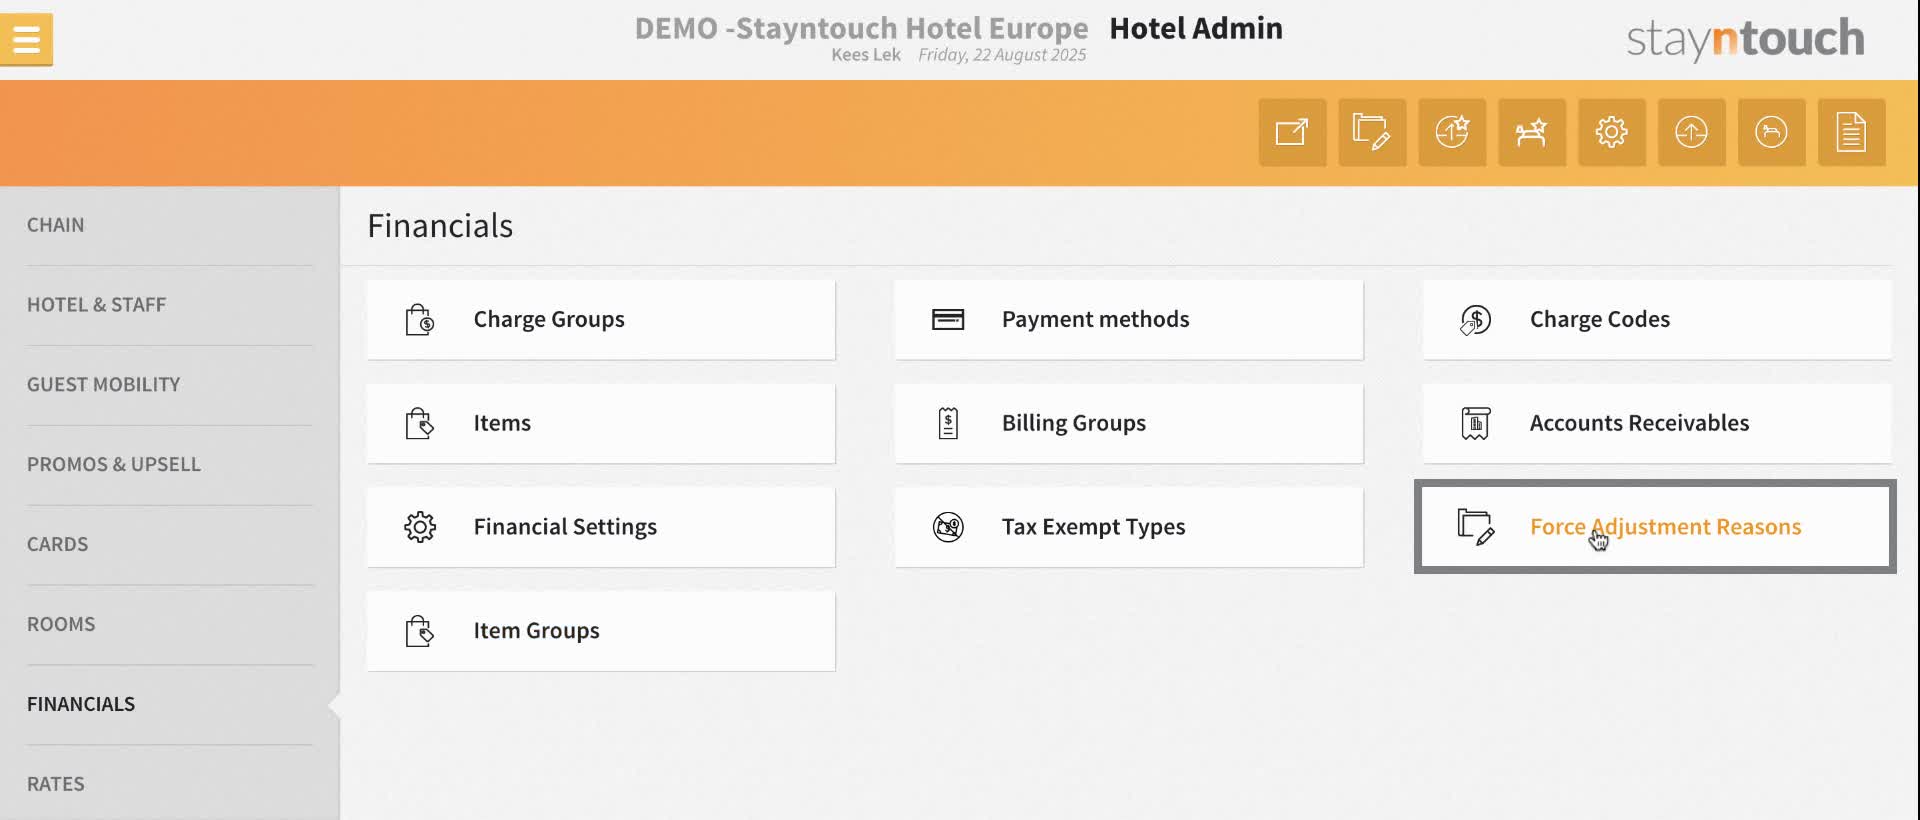The height and width of the screenshot is (820, 1920).
Task: Click the circled up-arrow shortcut icon
Action: pyautogui.click(x=1692, y=132)
